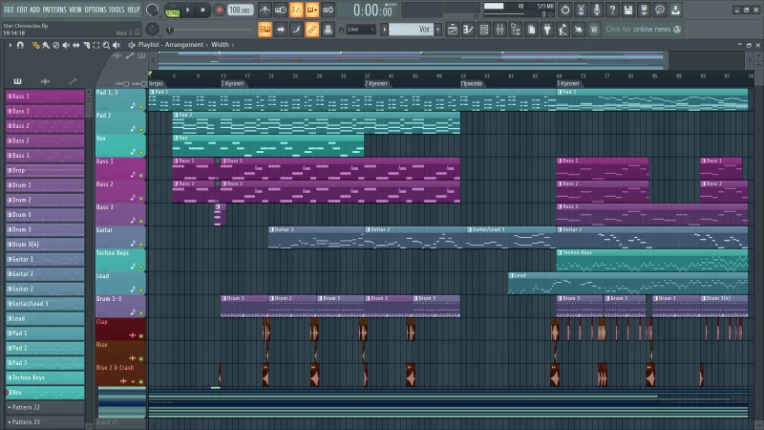The image size is (764, 430).
Task: Toggle the metronome icon
Action: [265, 10]
